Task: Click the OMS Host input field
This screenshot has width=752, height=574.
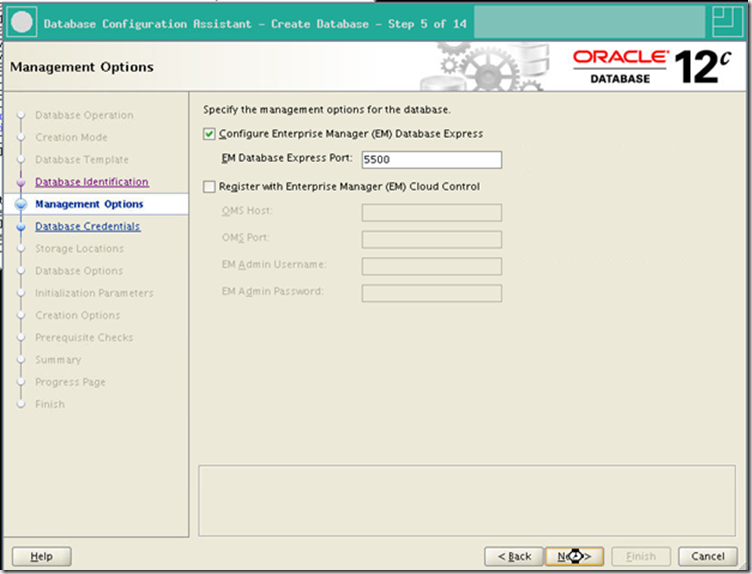Action: click(432, 212)
